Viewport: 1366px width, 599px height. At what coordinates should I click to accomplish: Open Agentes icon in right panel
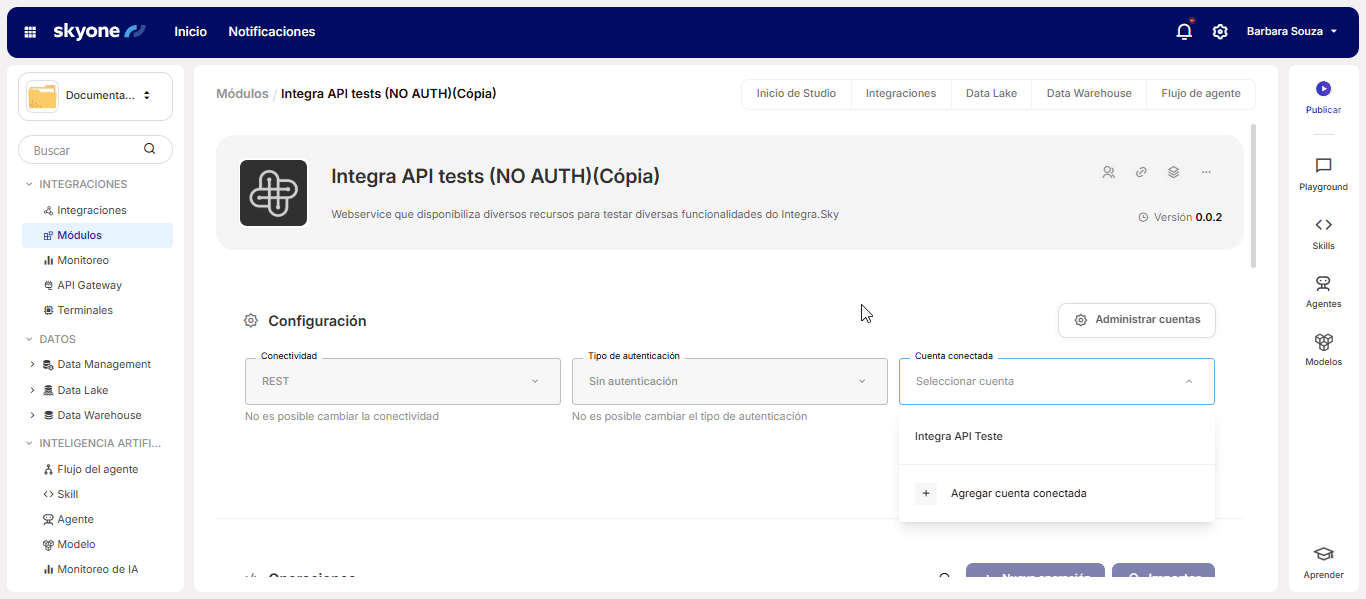point(1323,284)
